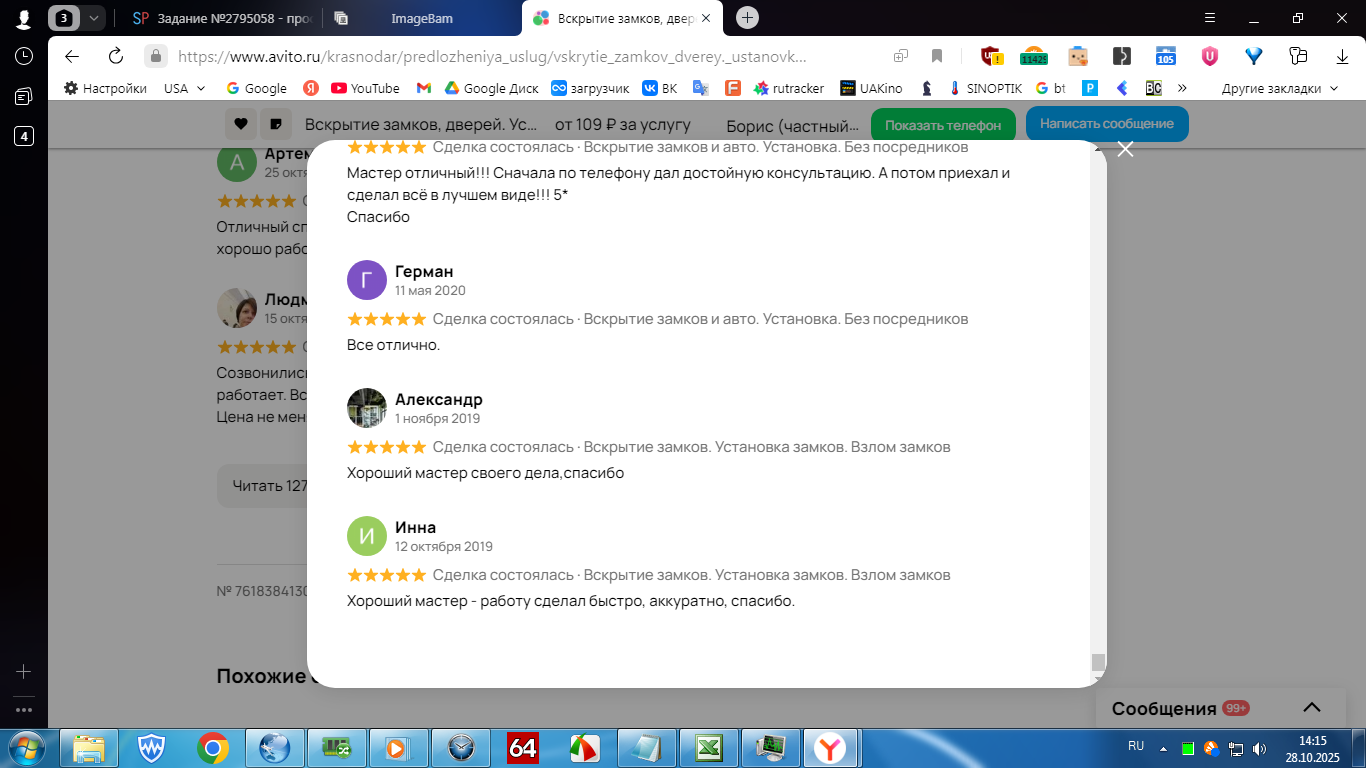
Task: Expand the tab group dropdown arrow
Action: pyautogui.click(x=93, y=18)
